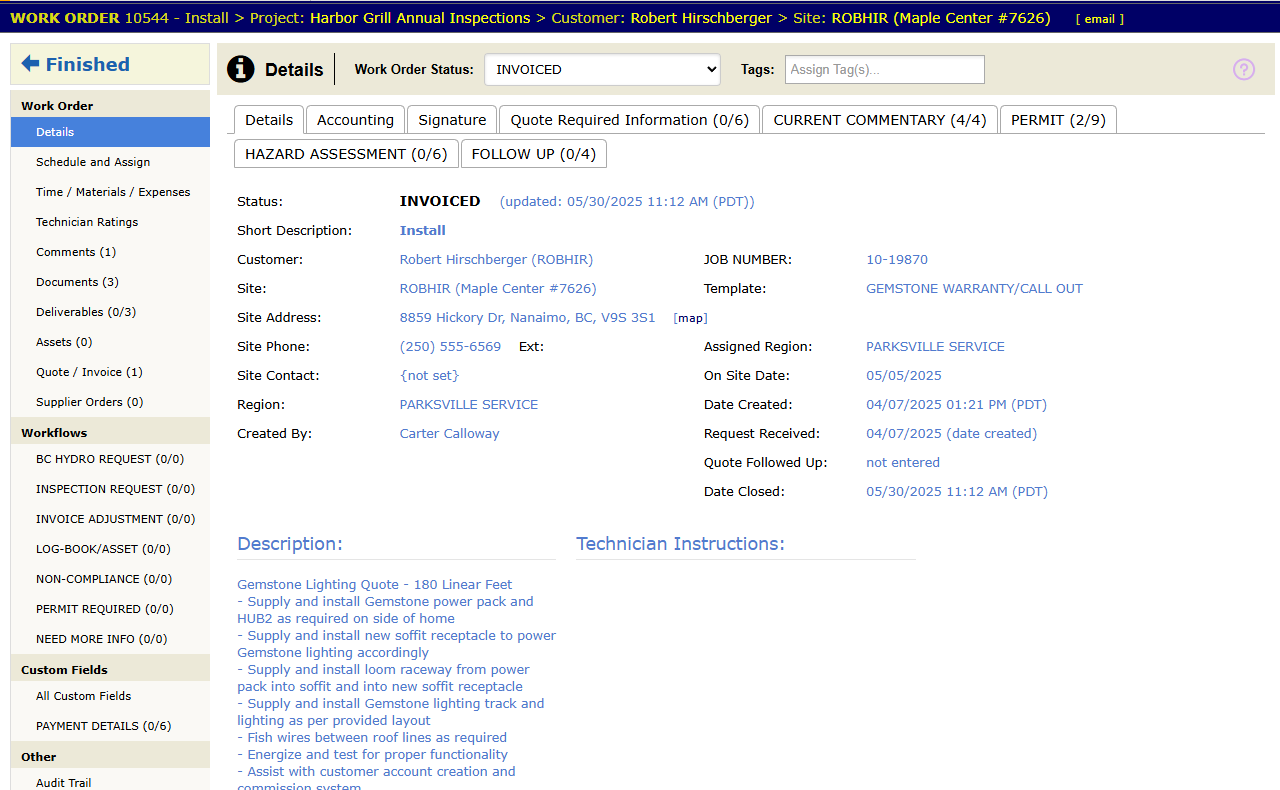Open the map link for site address
Viewport: 1280px width, 790px height.
690,318
